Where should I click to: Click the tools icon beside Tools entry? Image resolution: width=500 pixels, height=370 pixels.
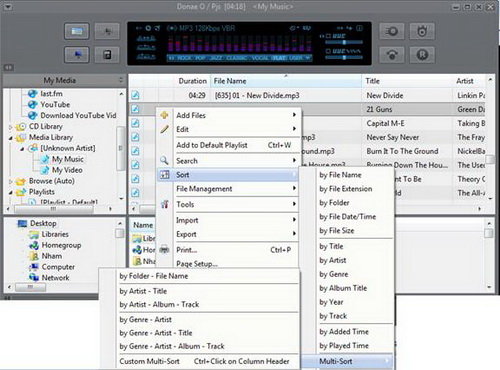pos(164,204)
